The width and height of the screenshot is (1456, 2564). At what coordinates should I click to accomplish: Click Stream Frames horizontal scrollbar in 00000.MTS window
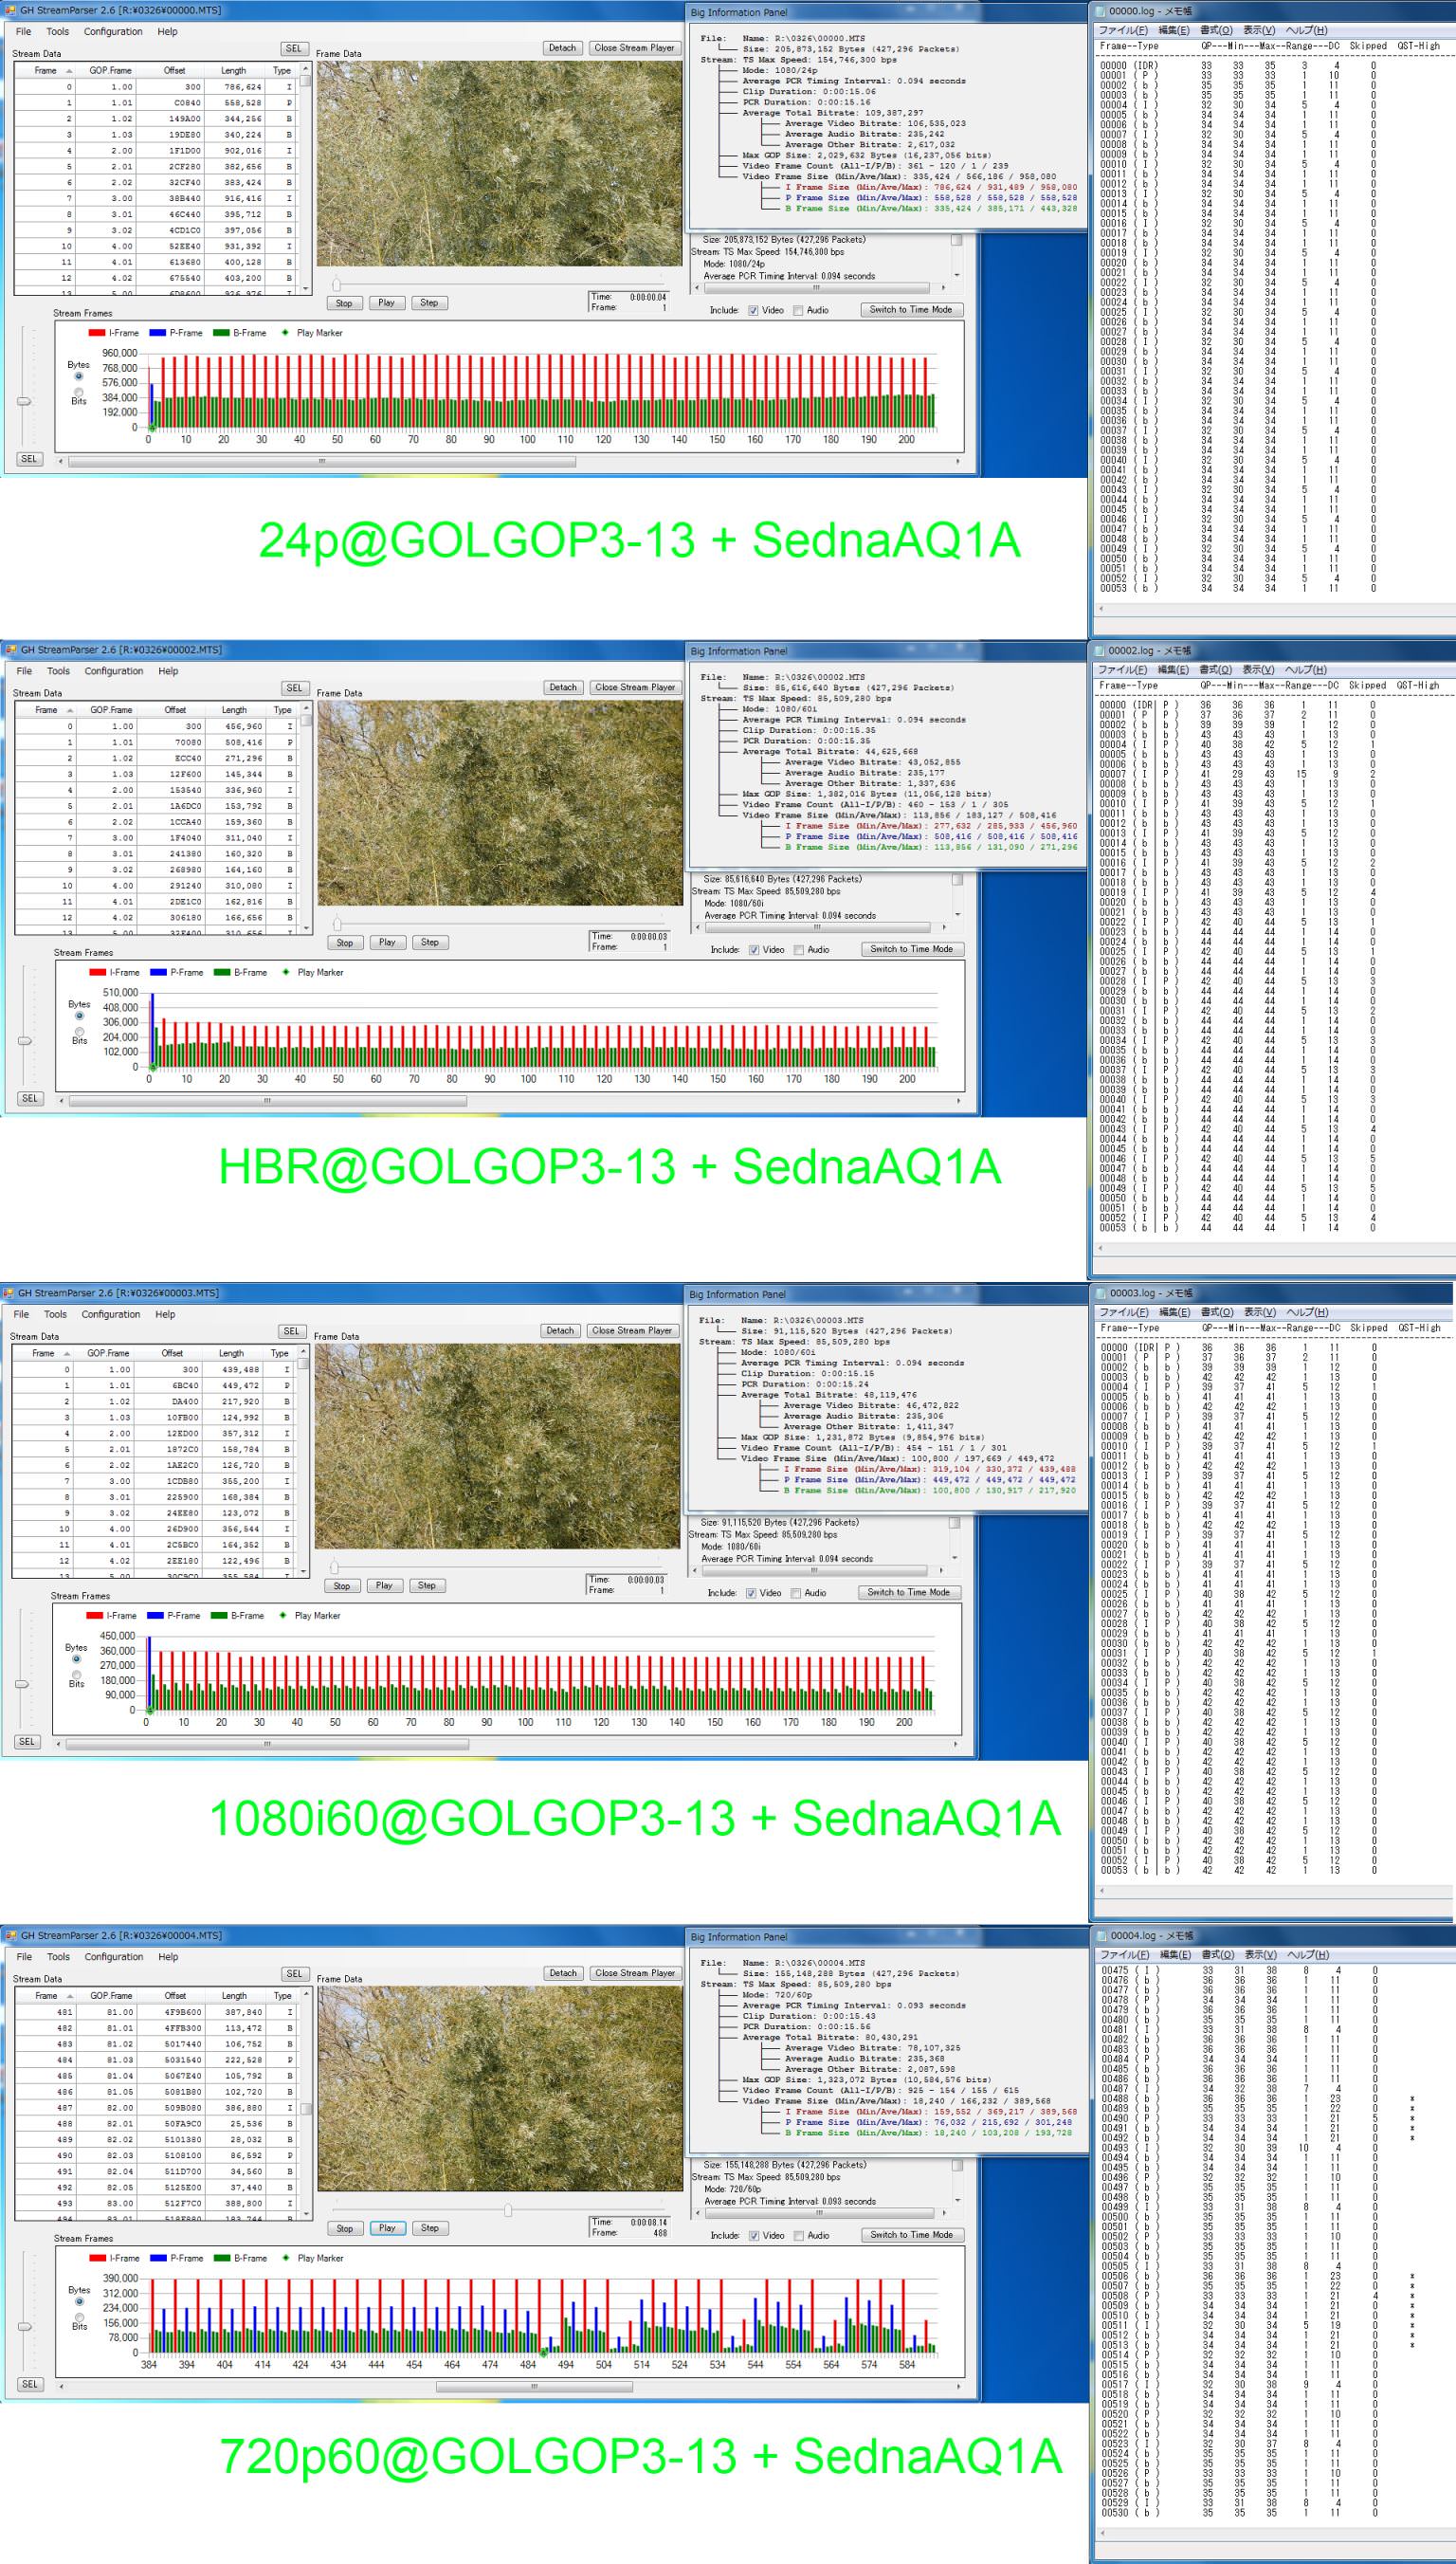pos(321,462)
